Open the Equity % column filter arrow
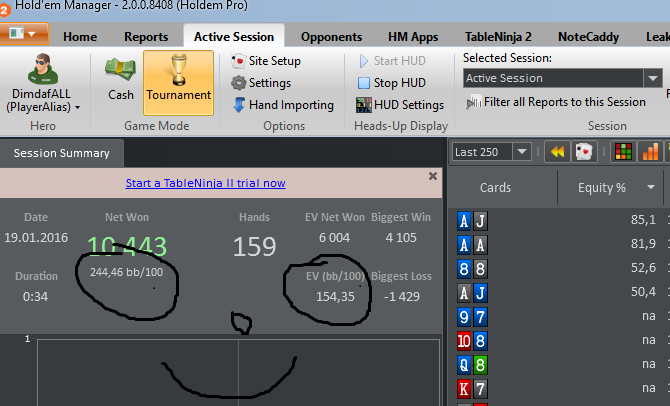 (651, 187)
